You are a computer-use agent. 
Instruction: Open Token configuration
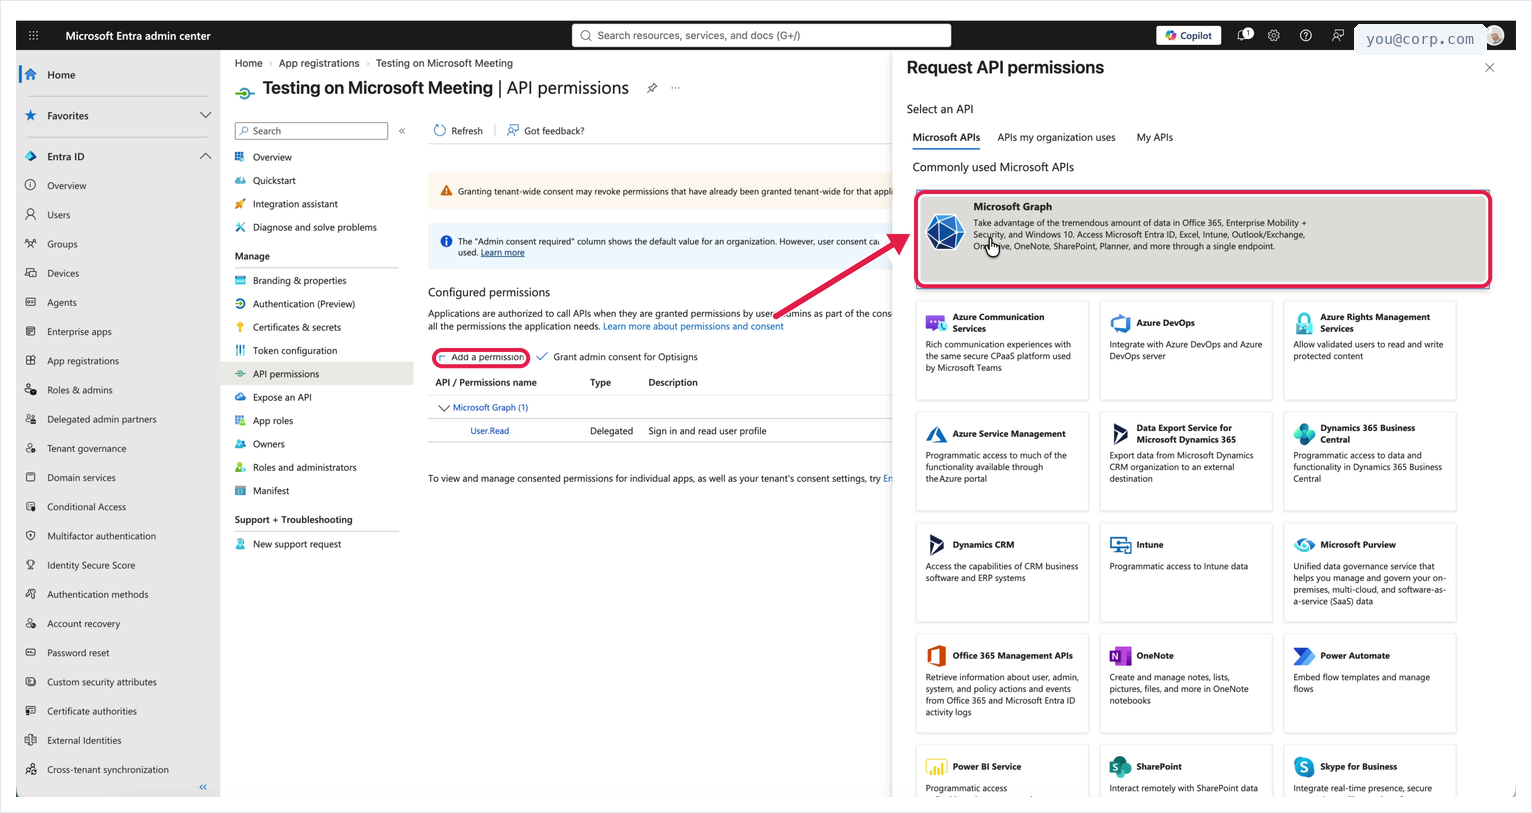pos(295,351)
